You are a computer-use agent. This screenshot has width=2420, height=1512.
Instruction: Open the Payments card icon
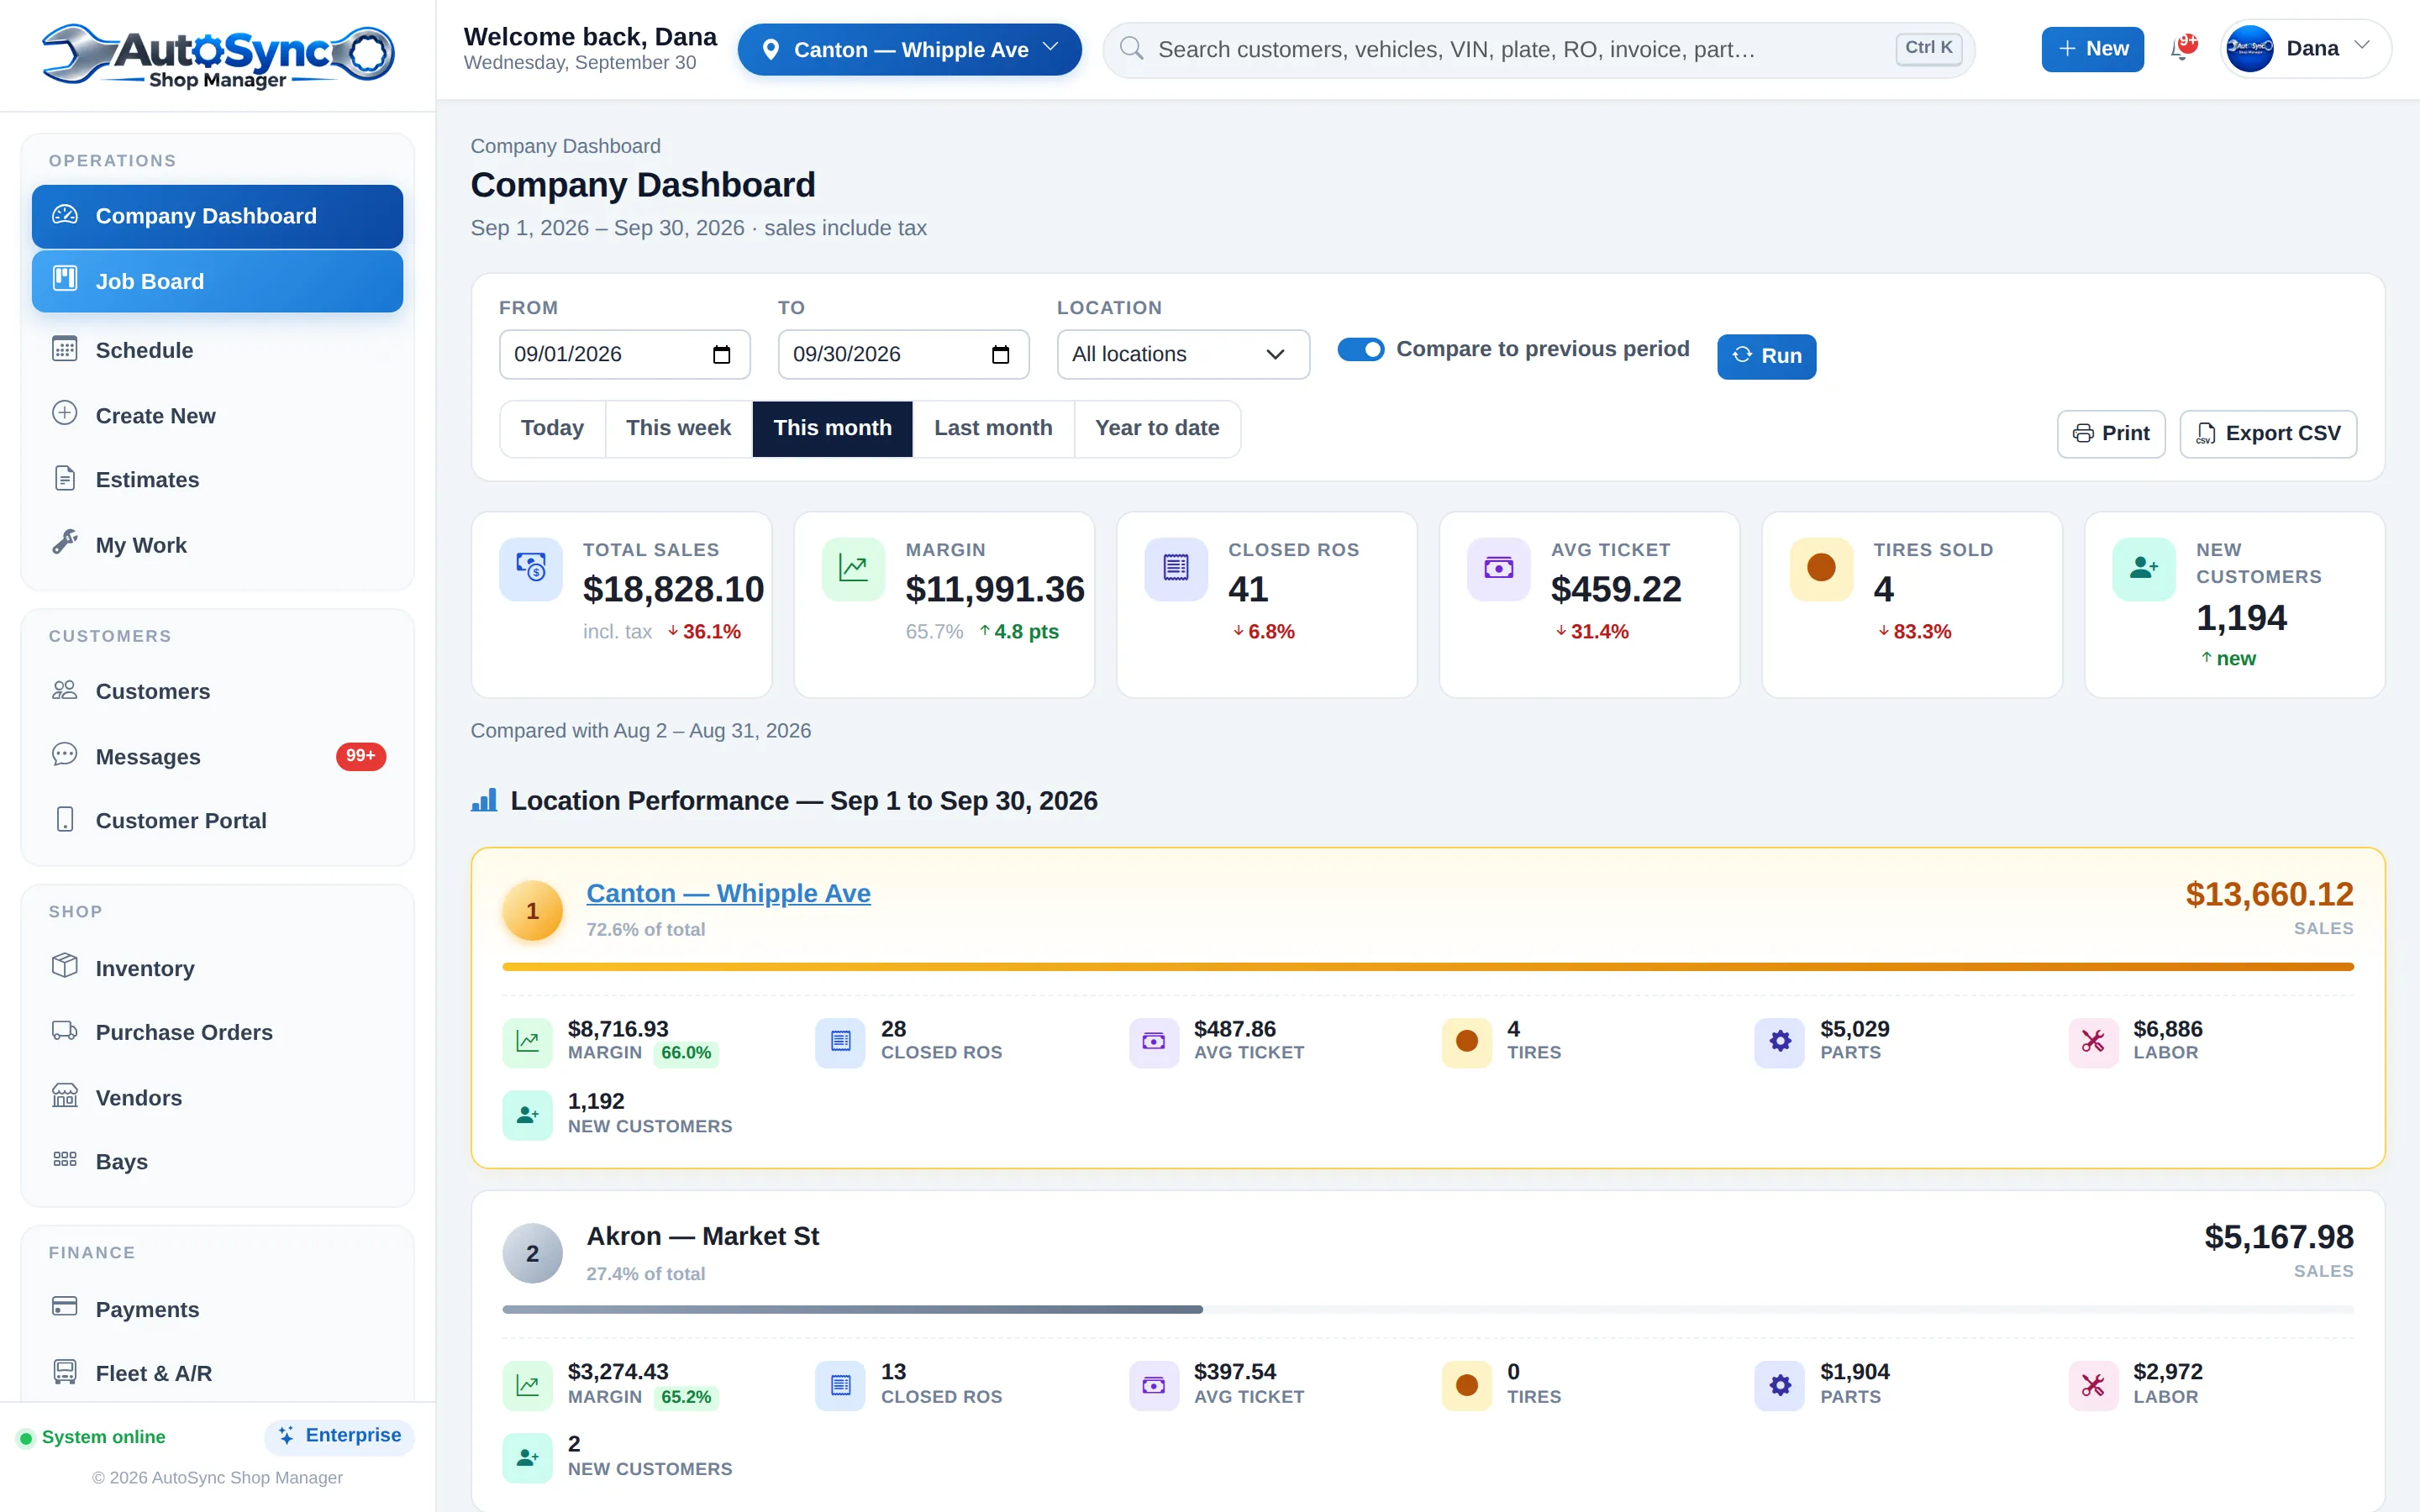pos(65,1307)
